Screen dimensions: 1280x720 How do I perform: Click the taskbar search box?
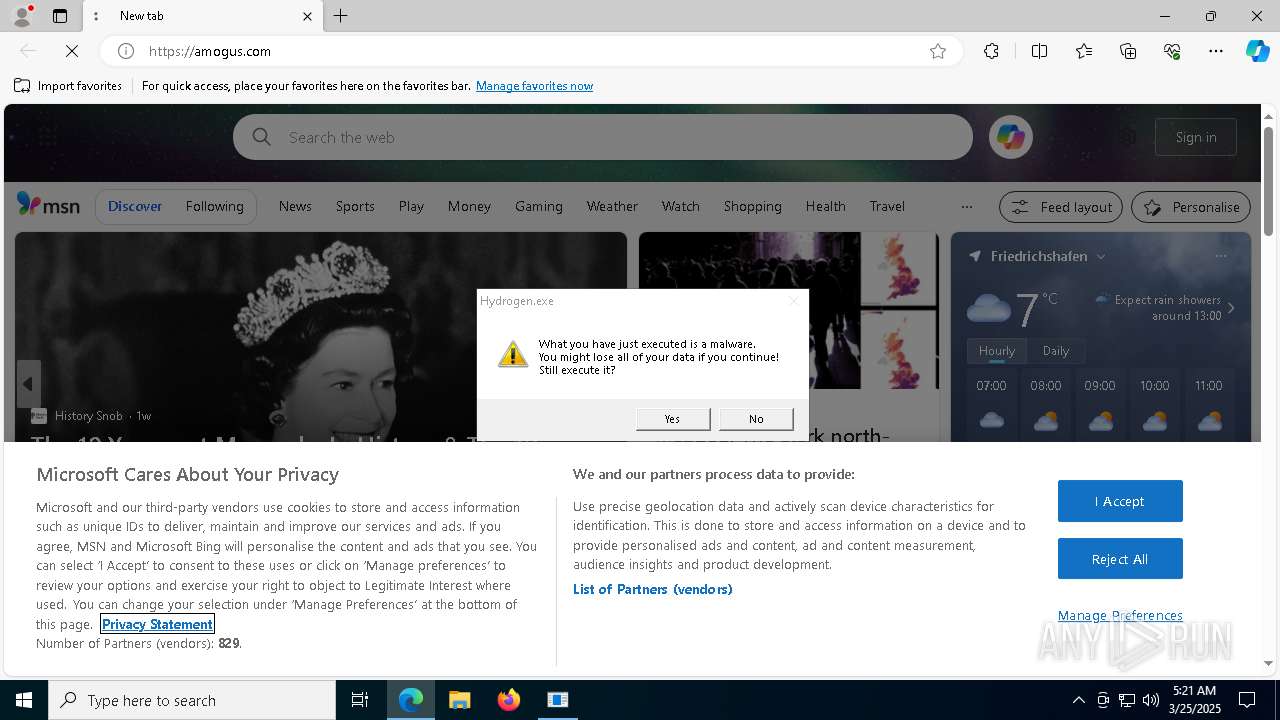pyautogui.click(x=192, y=700)
